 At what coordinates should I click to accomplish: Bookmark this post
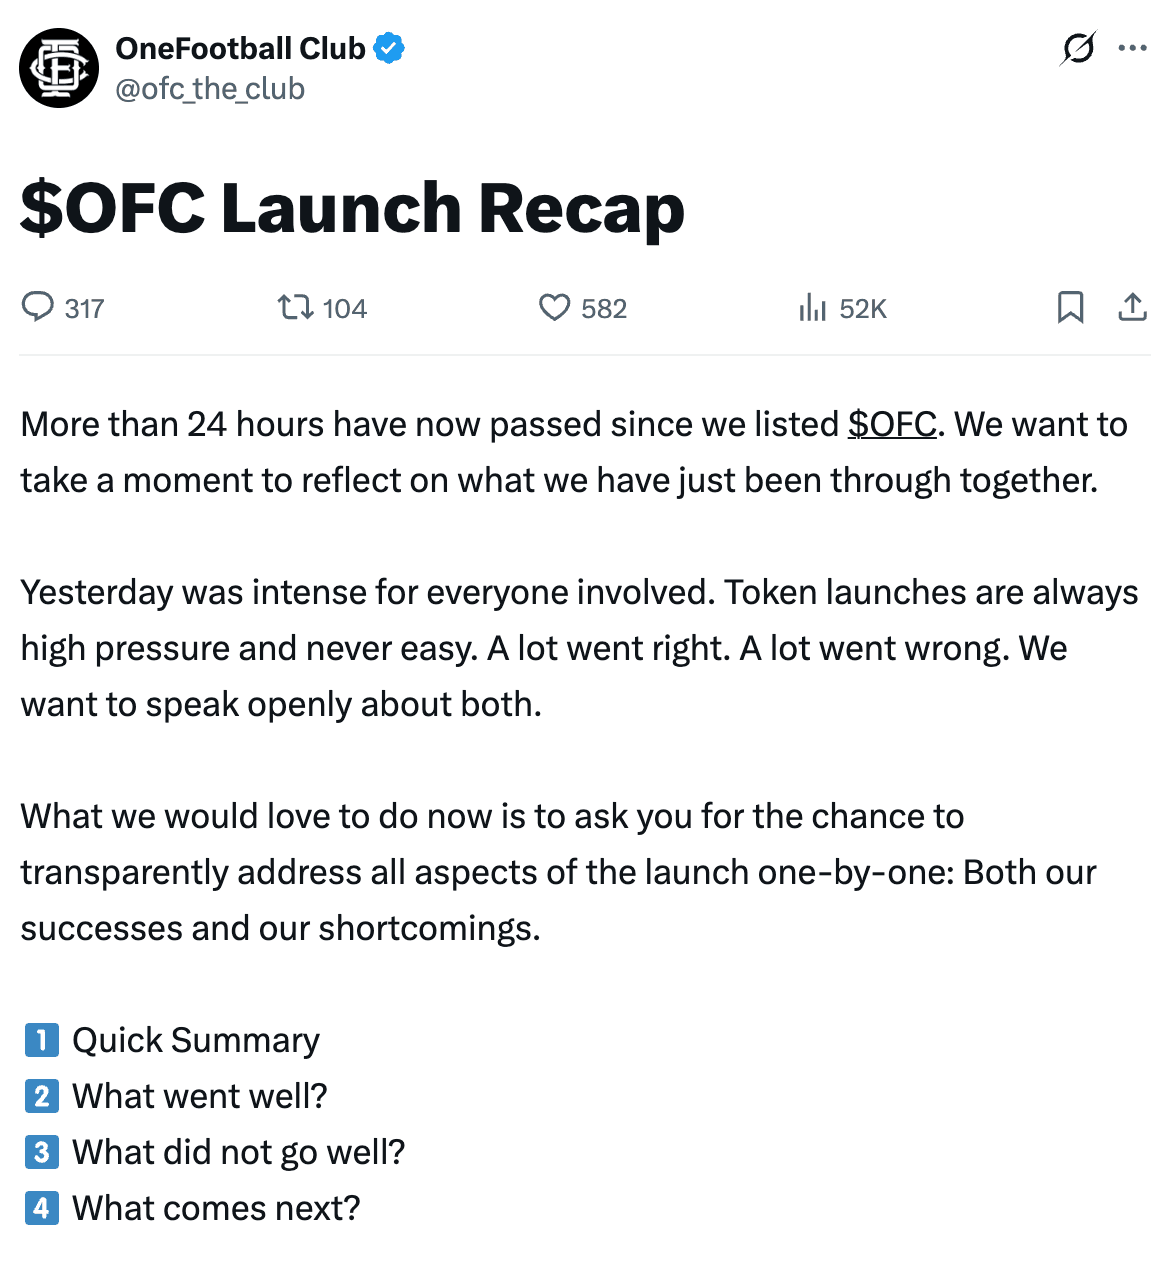click(1070, 307)
